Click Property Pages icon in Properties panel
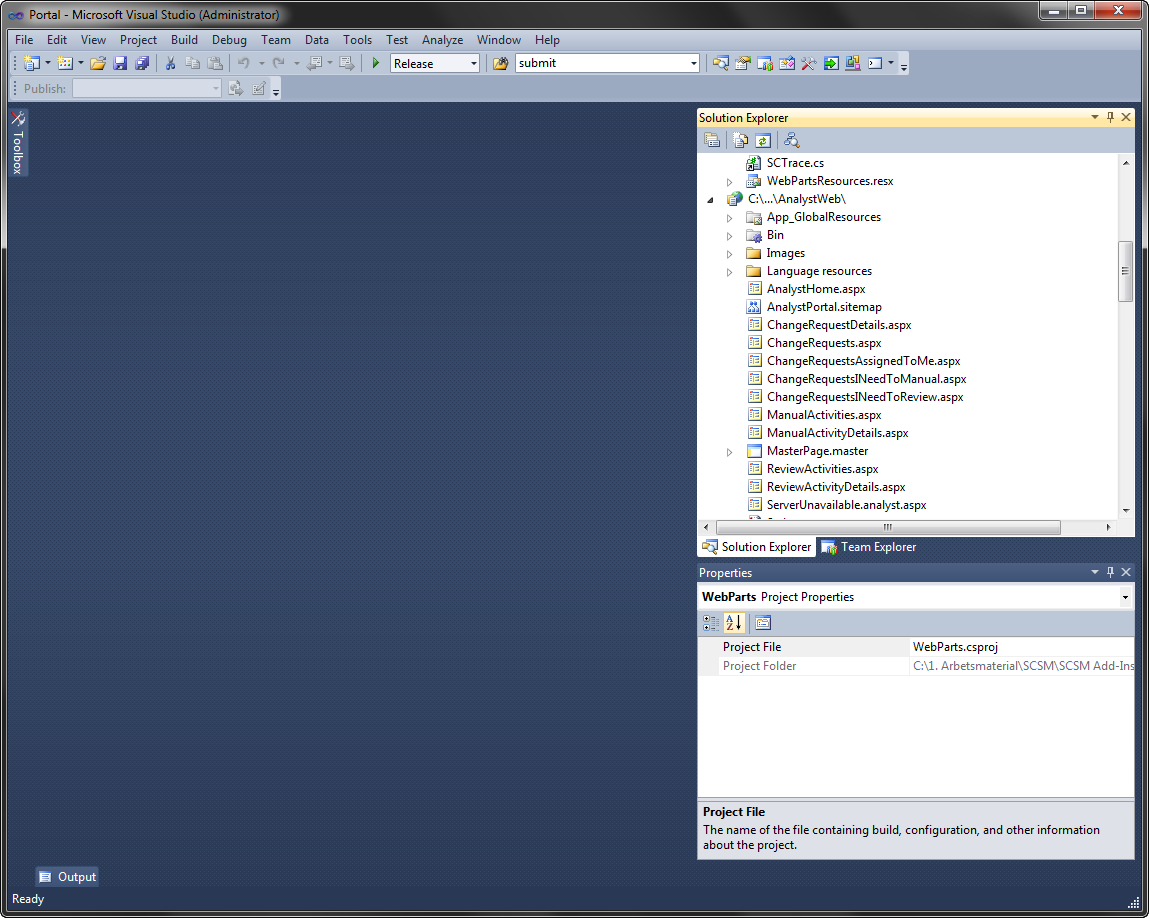Viewport: 1149px width, 918px height. (763, 623)
